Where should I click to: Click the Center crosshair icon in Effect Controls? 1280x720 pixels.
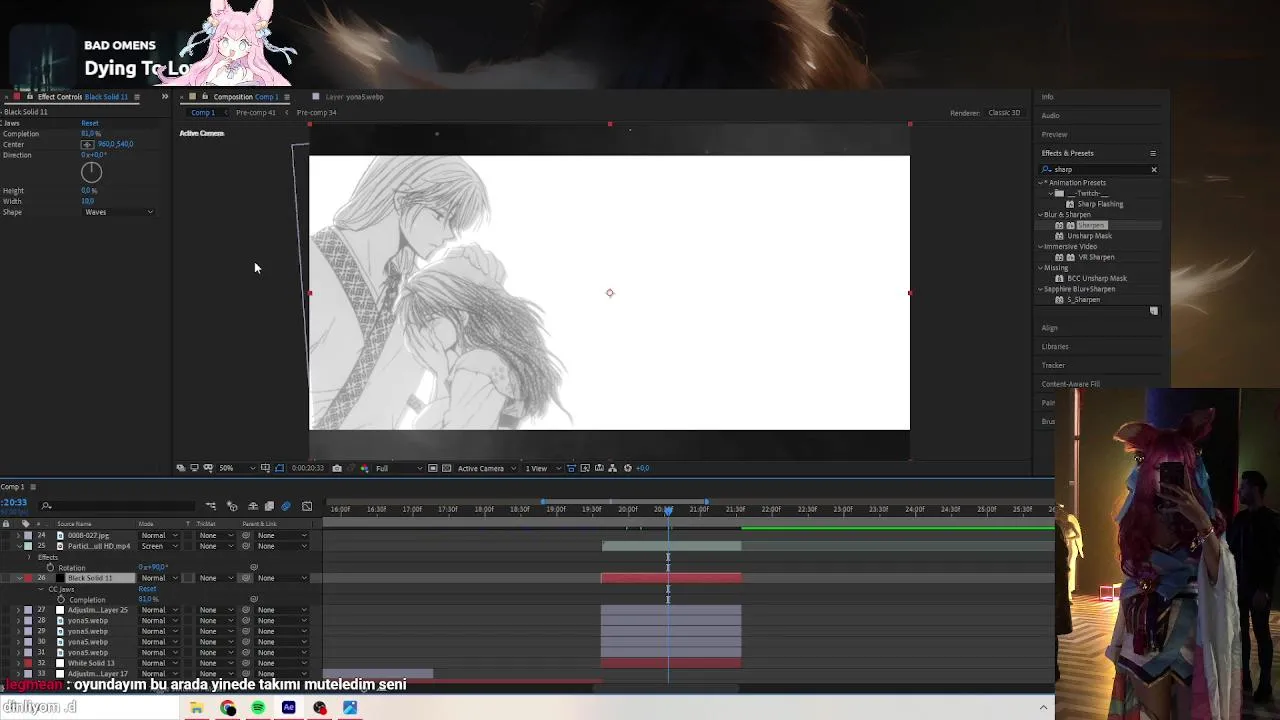pos(88,144)
